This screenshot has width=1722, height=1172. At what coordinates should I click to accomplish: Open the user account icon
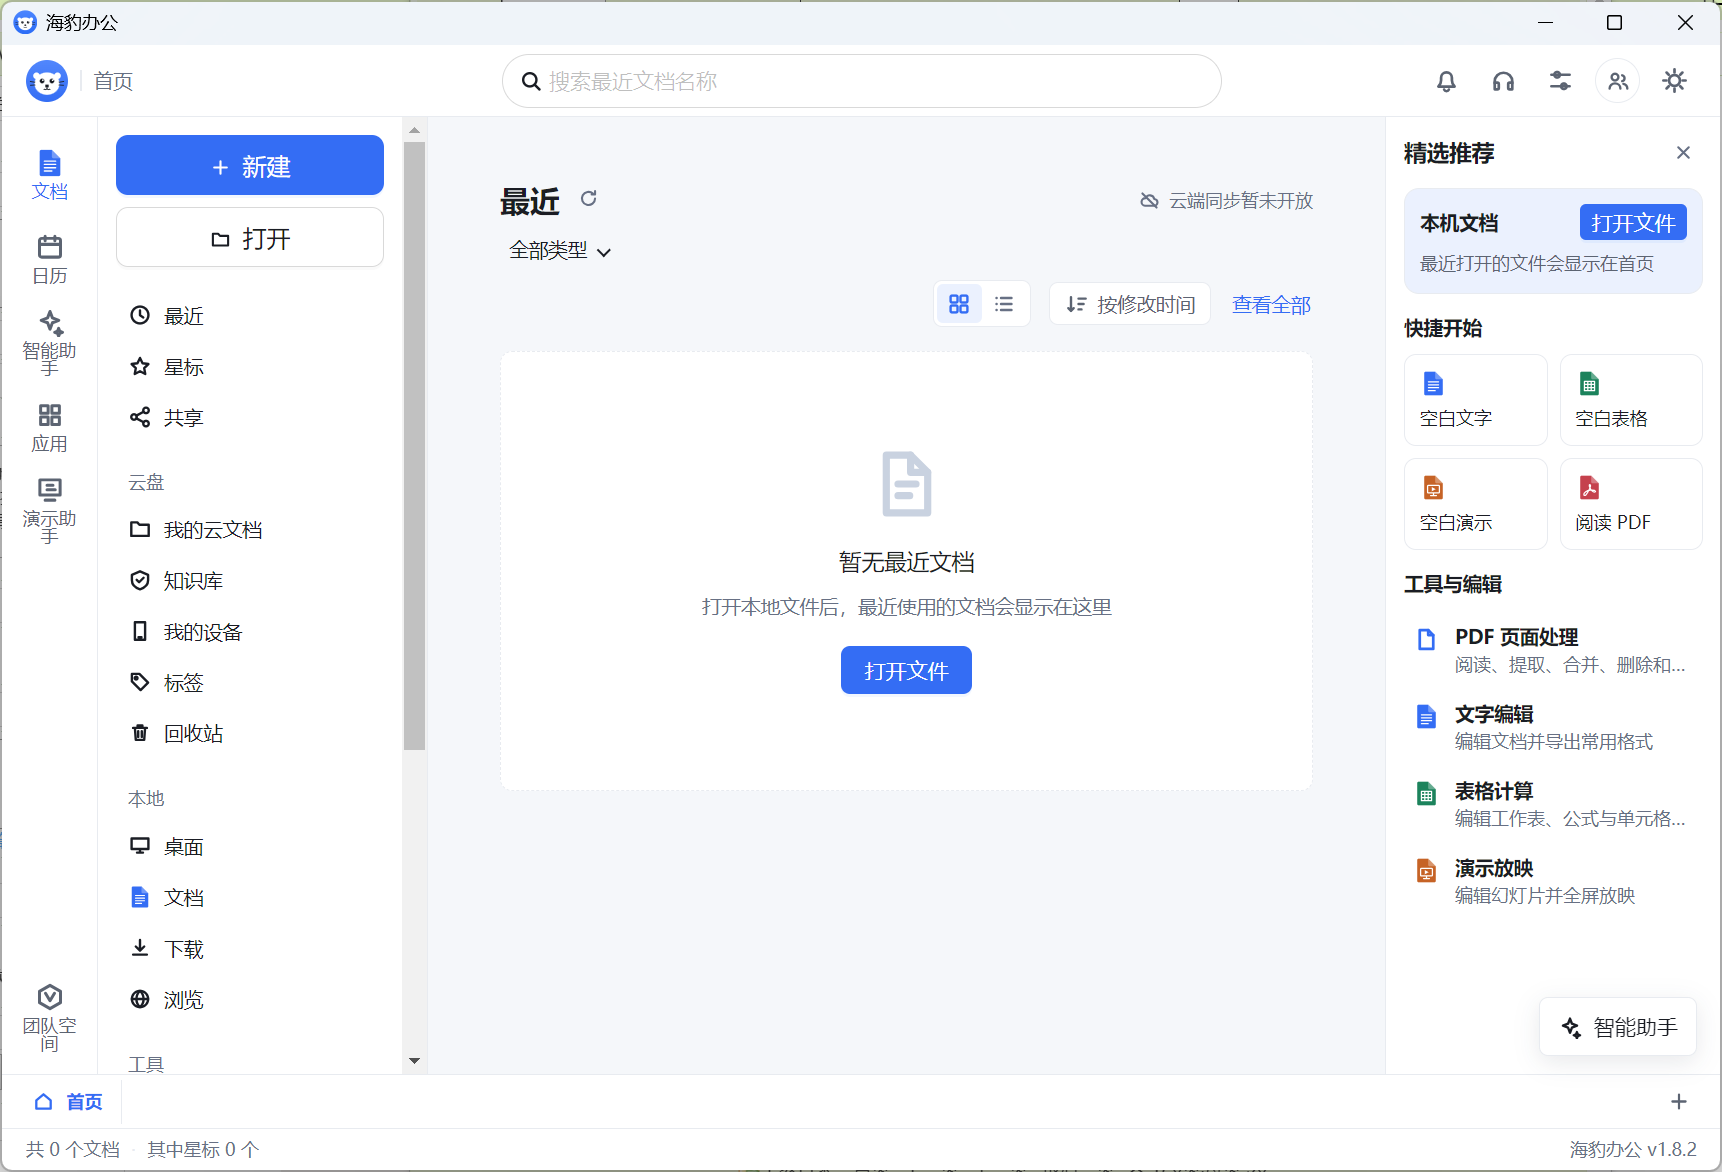(x=1618, y=81)
